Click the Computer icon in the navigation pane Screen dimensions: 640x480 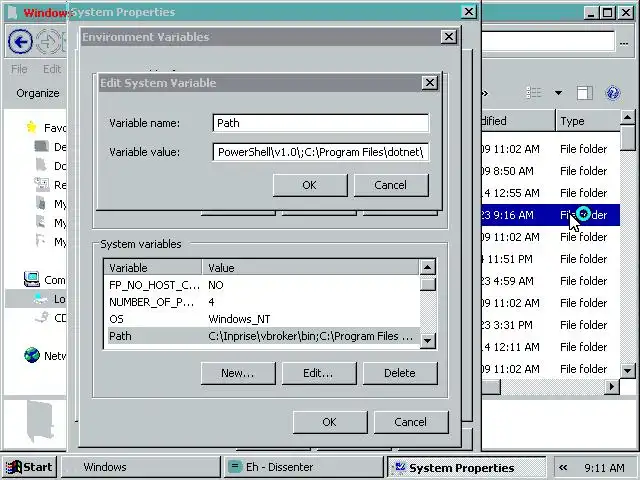coord(31,279)
